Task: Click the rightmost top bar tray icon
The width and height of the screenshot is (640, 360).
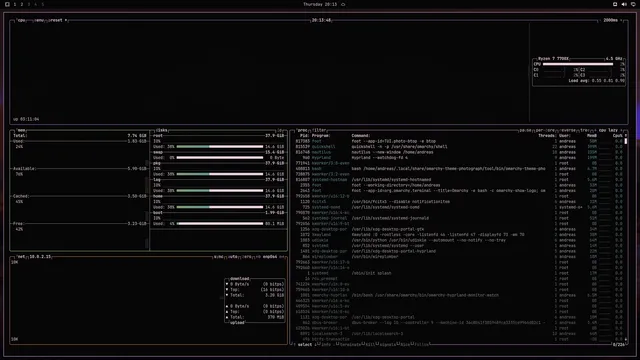Action: (x=633, y=4)
